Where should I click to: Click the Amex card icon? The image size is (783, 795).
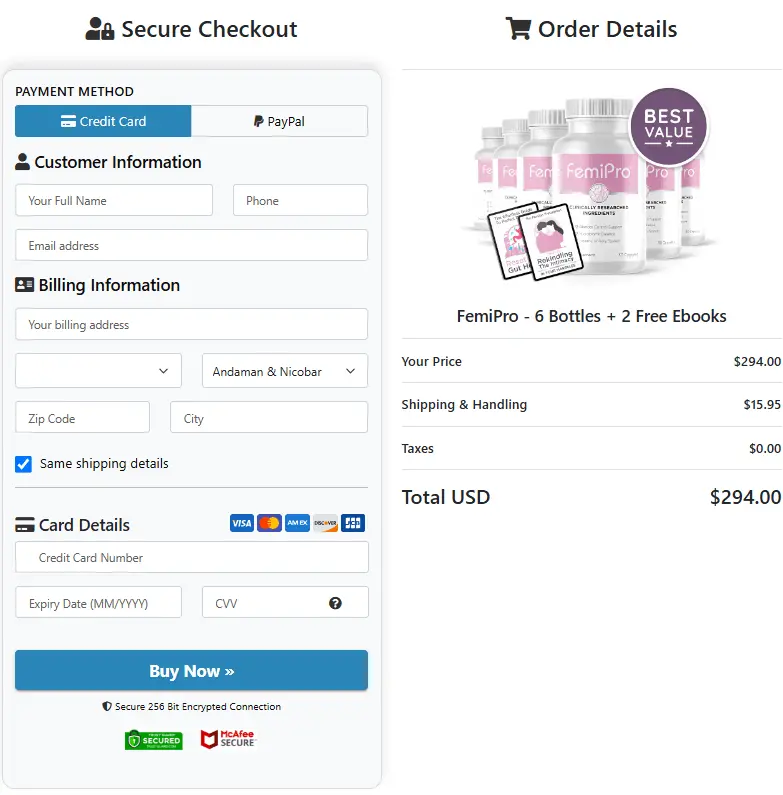tap(297, 523)
